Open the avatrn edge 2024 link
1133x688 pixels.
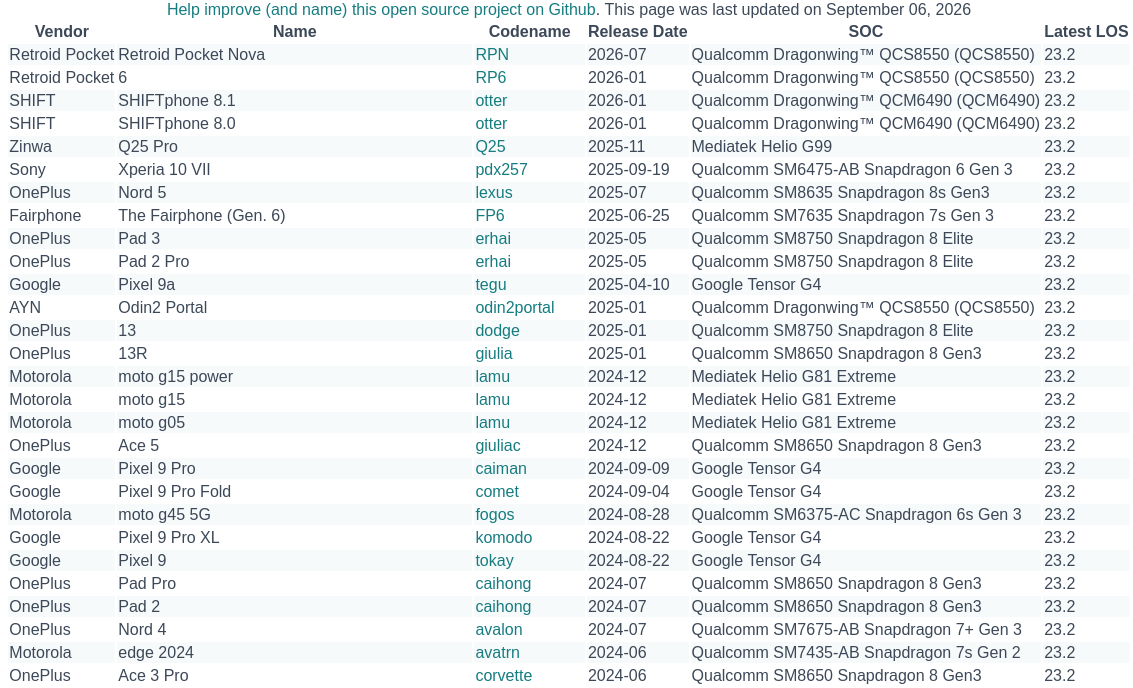(x=498, y=653)
